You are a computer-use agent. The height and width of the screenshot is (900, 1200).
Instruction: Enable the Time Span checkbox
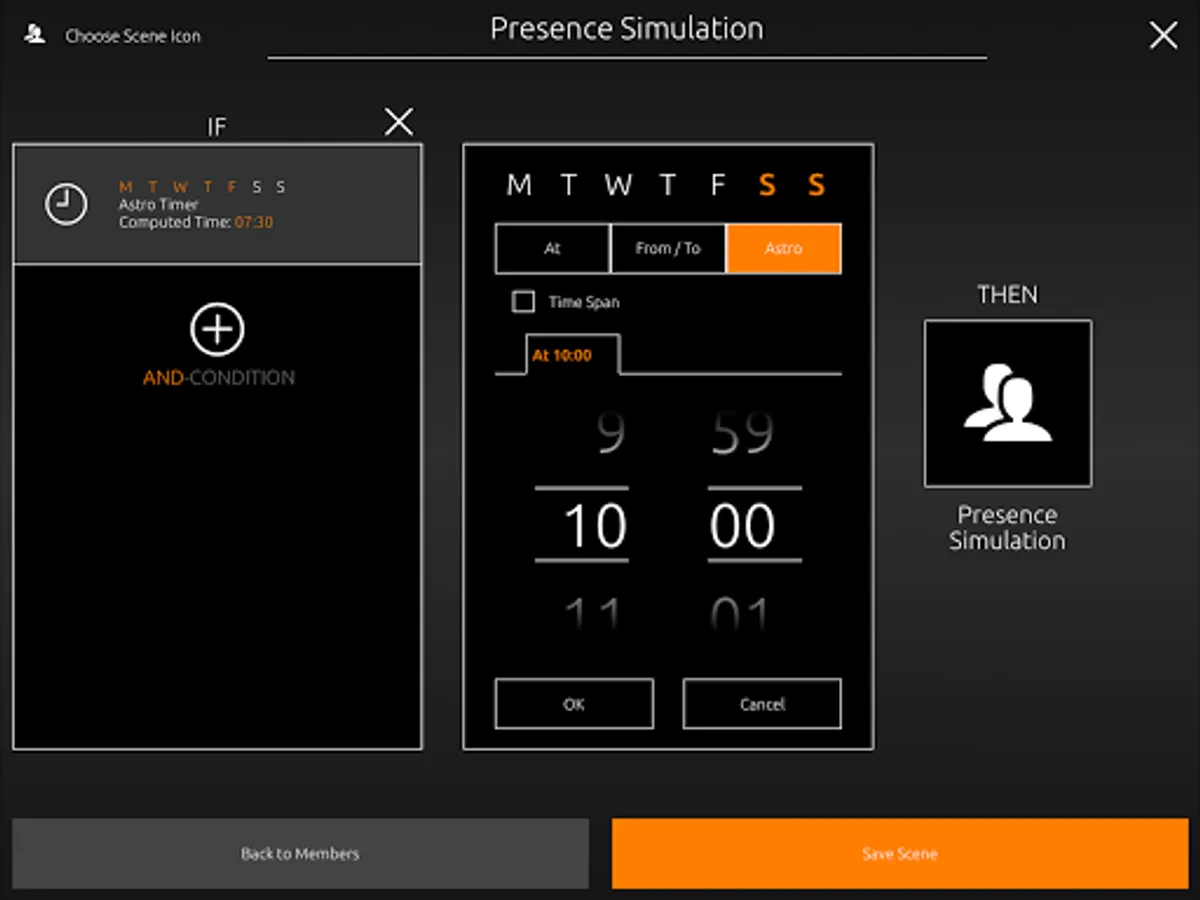coord(523,302)
